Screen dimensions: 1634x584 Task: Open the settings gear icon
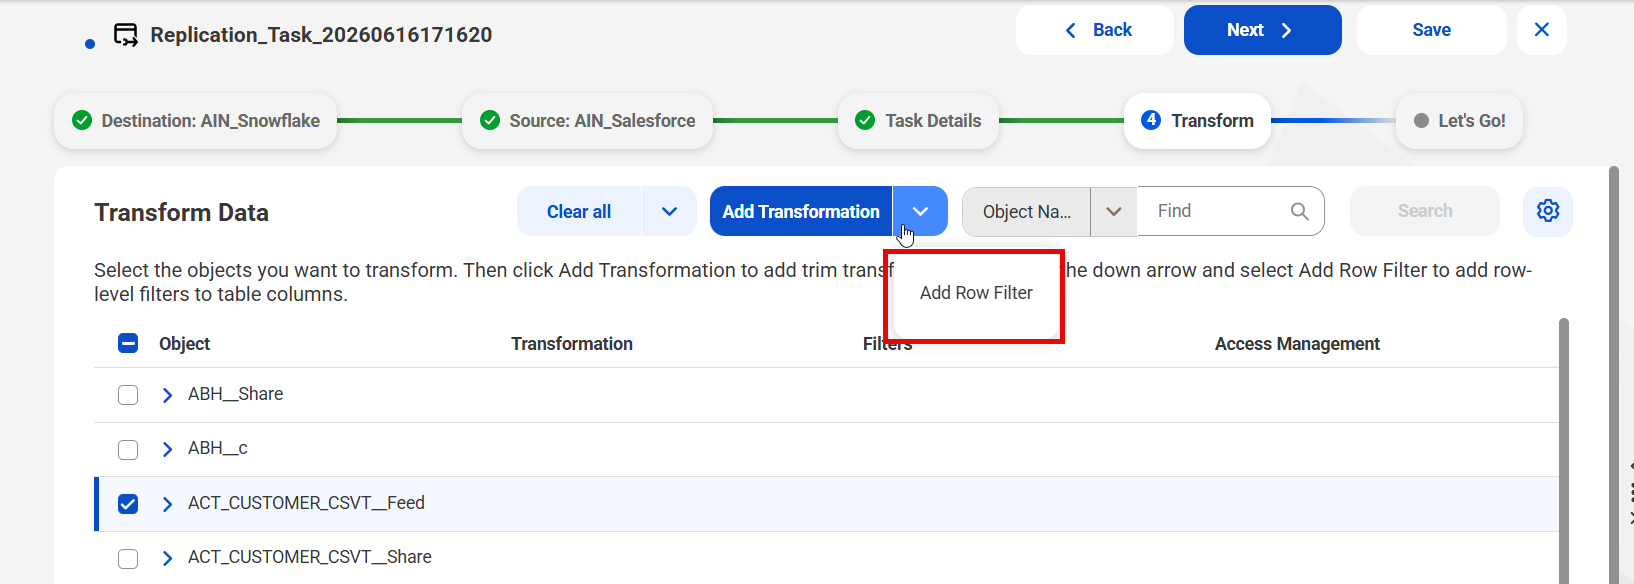[x=1548, y=211]
